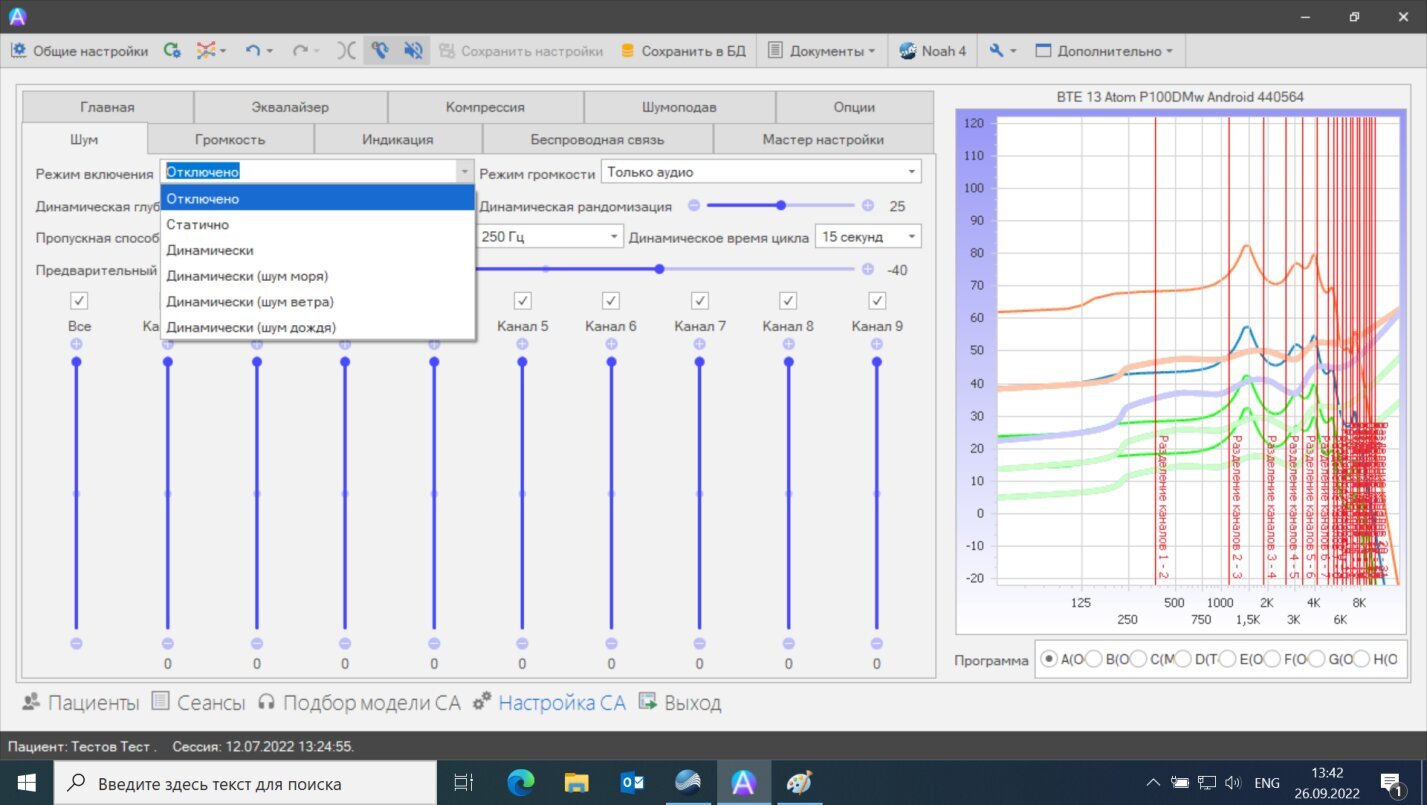Select program A radio button
Viewport: 1427px width, 805px height.
pyautogui.click(x=1049, y=659)
